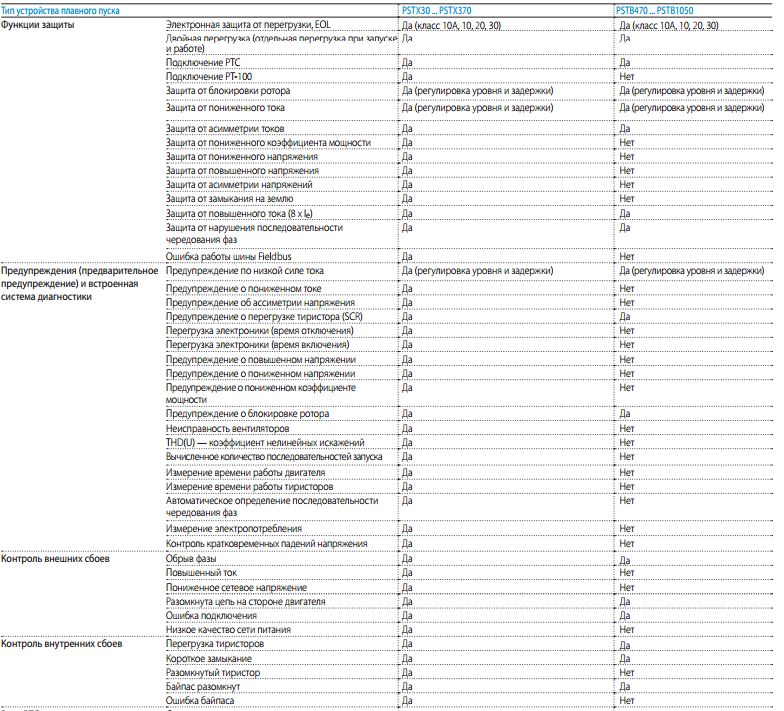Click PSTB 'Нет' in 'Неисправность вентиляторов' row
784x711 pixels.
tap(626, 428)
